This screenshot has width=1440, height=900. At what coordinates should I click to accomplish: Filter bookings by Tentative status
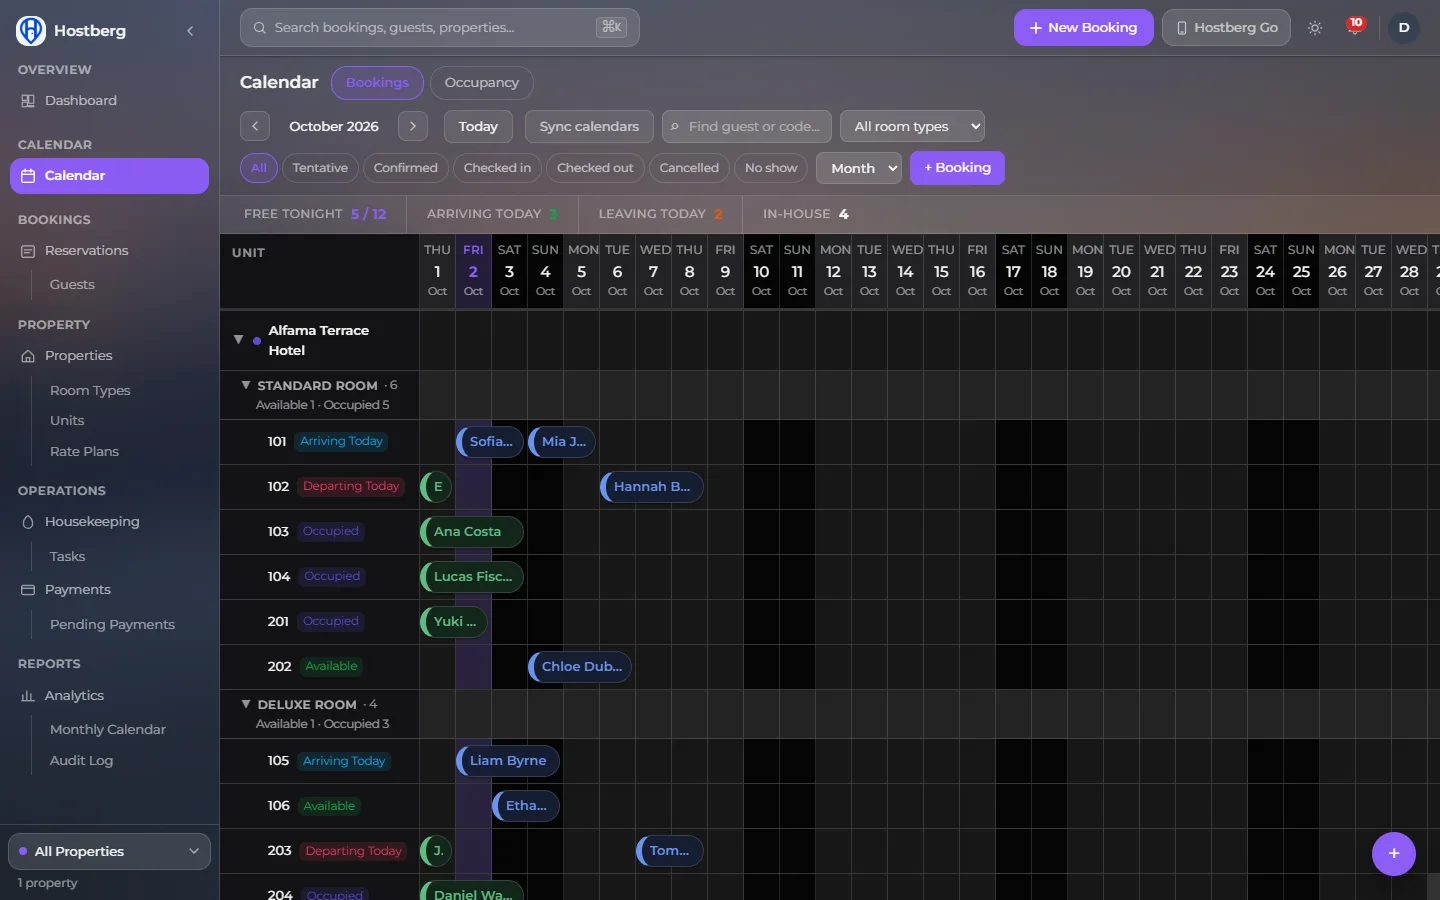pyautogui.click(x=320, y=168)
